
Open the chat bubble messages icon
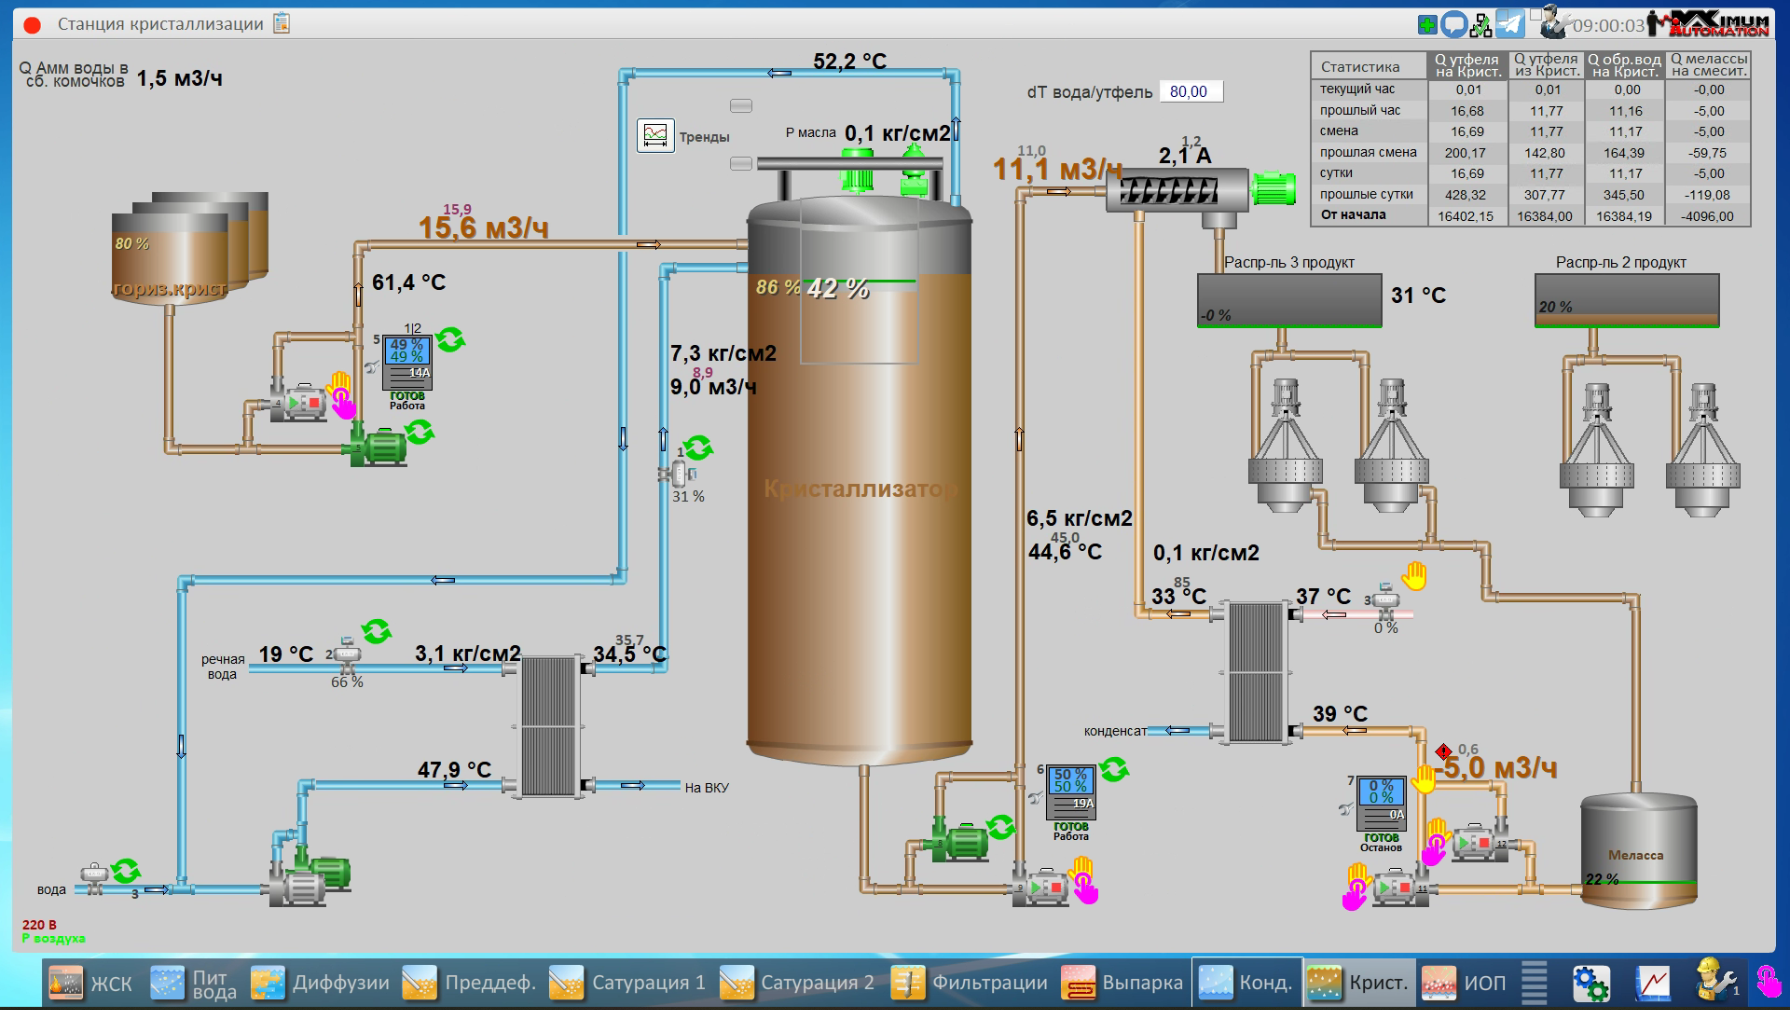[x=1454, y=24]
